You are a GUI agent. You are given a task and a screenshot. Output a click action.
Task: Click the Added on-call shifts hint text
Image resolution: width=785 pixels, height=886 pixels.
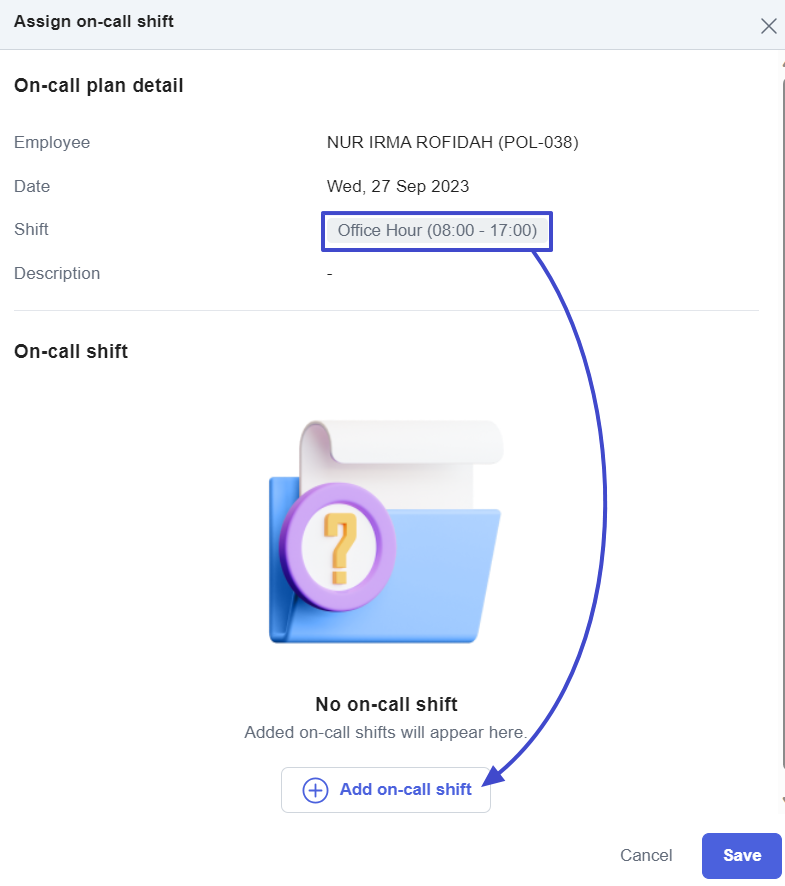pos(386,732)
